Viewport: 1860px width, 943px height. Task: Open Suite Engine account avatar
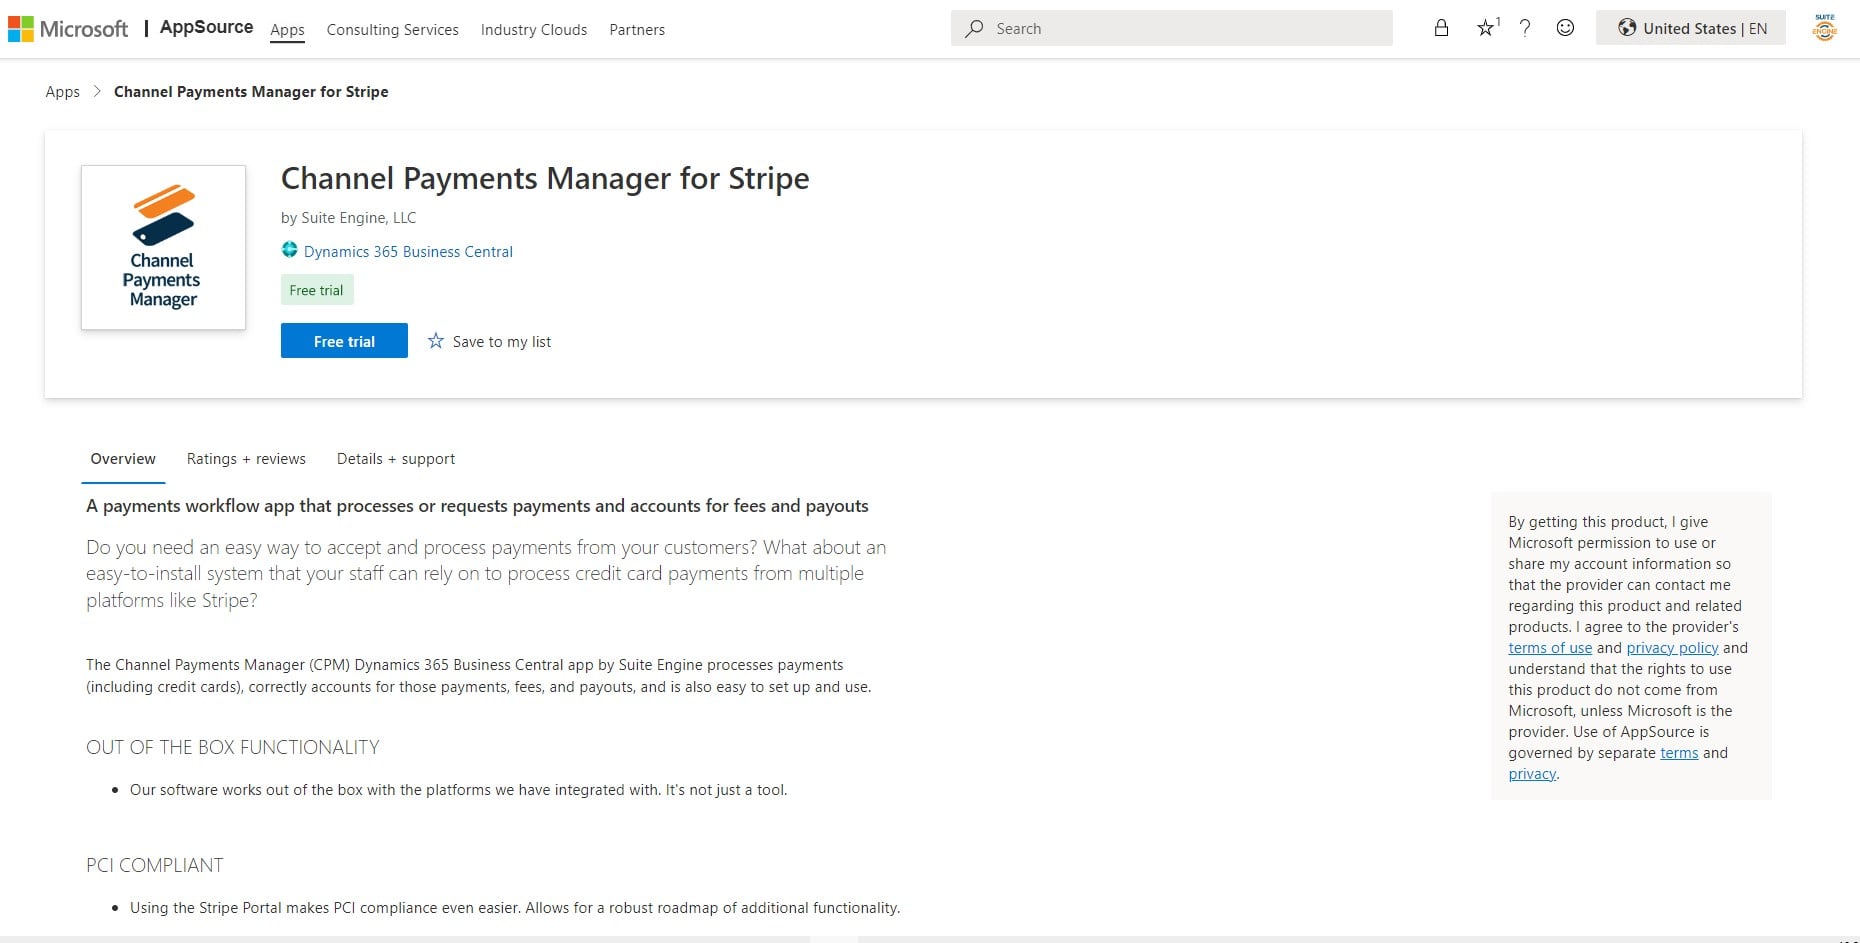point(1824,28)
